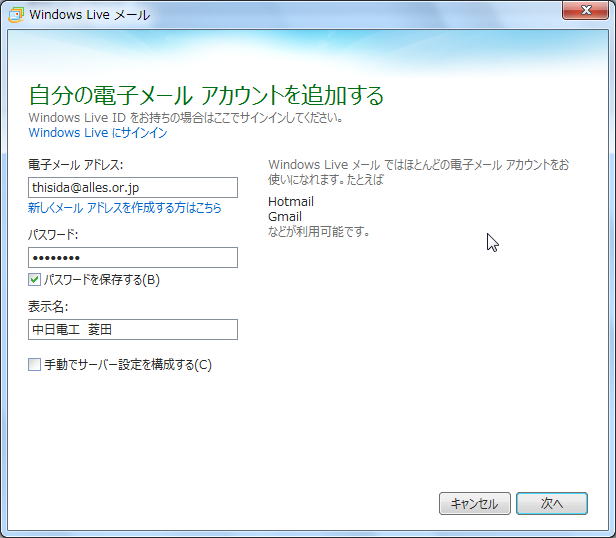Proceed with the 次へ button
Screen dimensions: 616x538
click(552, 503)
